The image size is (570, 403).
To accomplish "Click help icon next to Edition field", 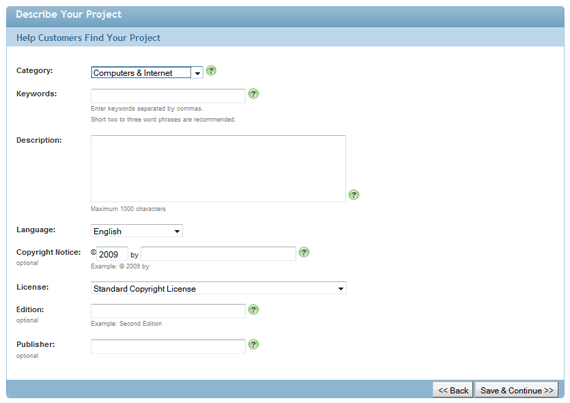I will coord(253,310).
